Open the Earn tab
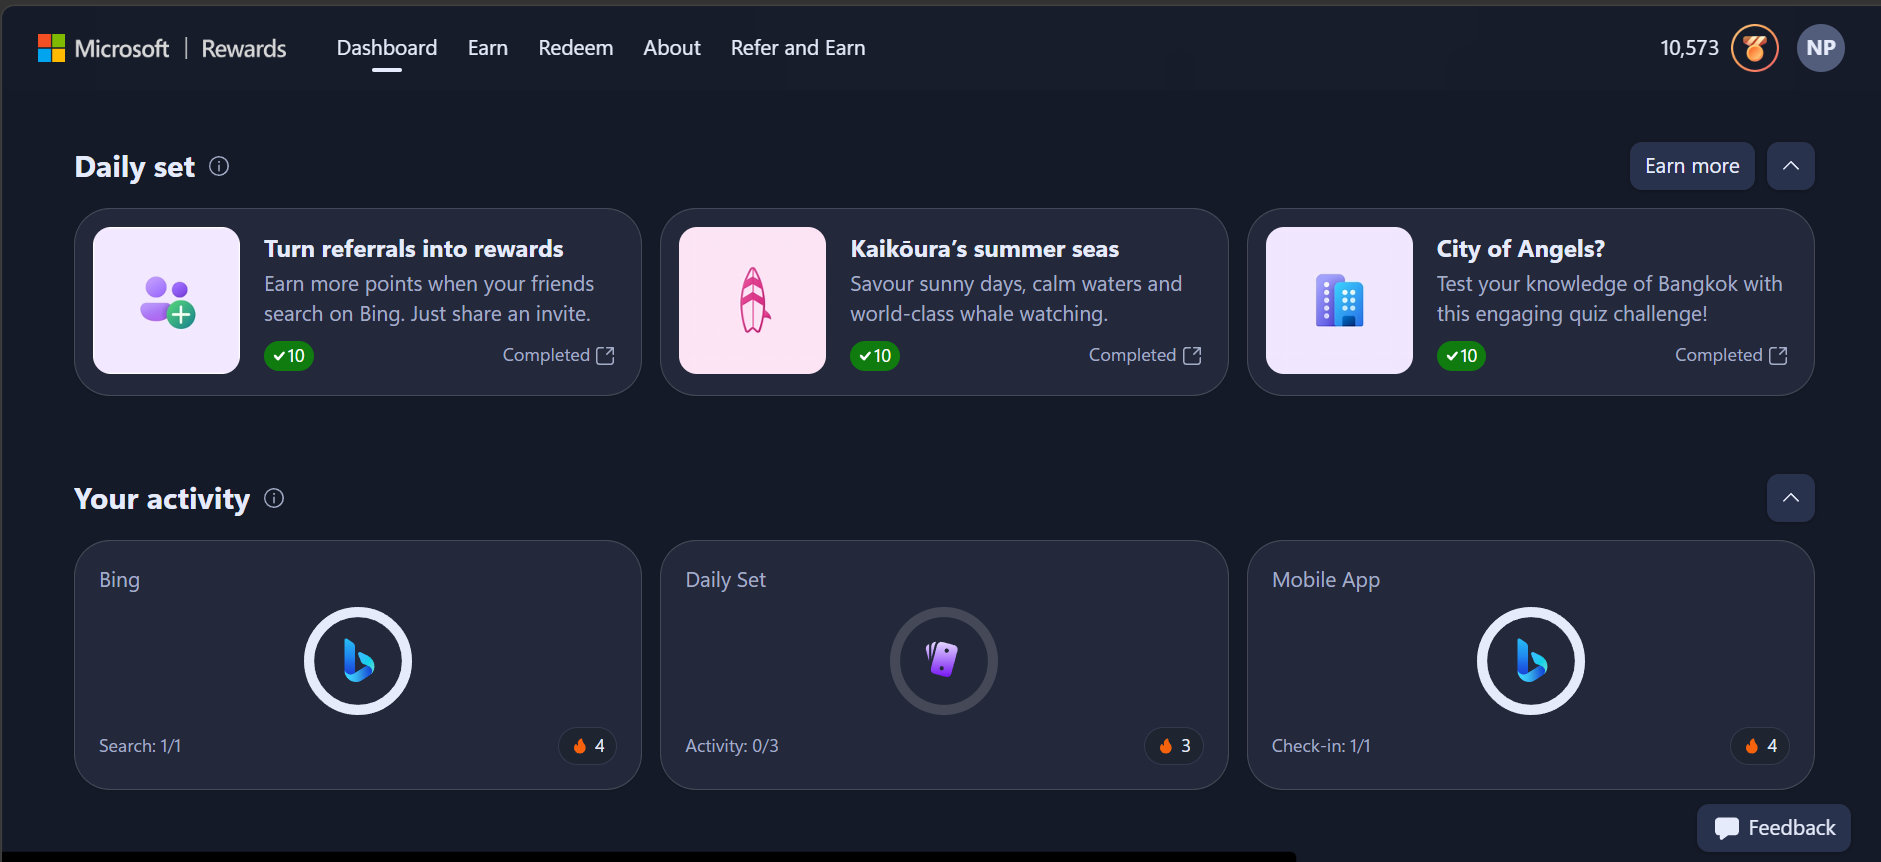Screen dimensions: 1881x862 tap(488, 48)
